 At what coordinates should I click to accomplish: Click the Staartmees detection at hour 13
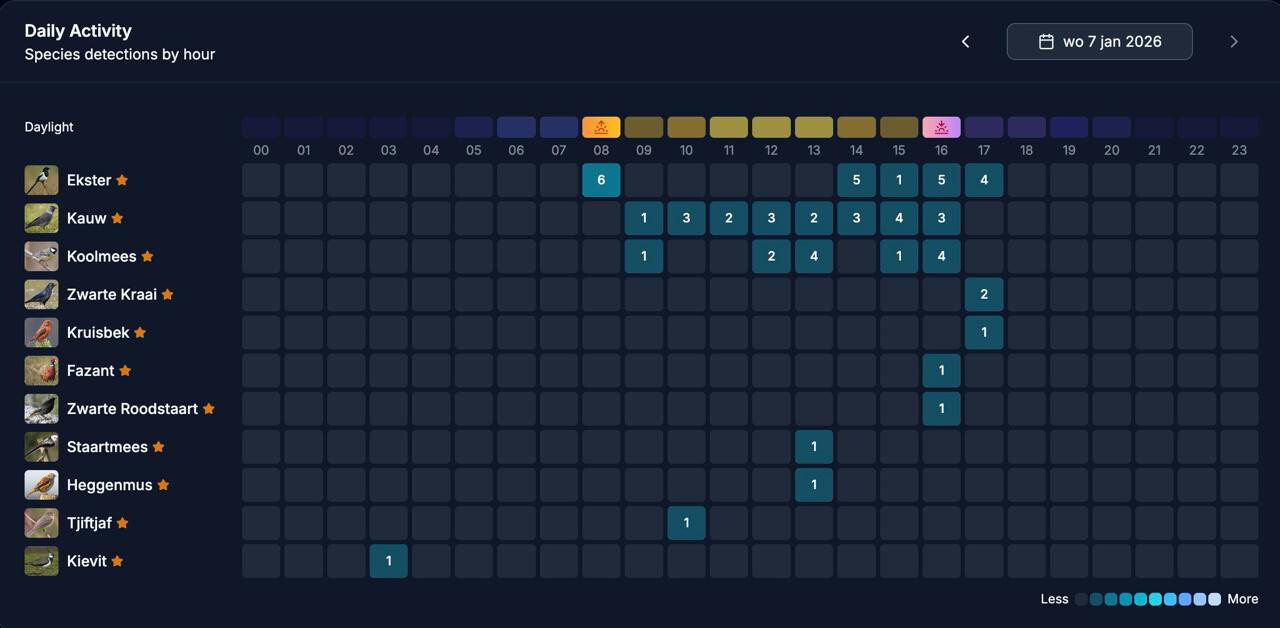point(814,447)
